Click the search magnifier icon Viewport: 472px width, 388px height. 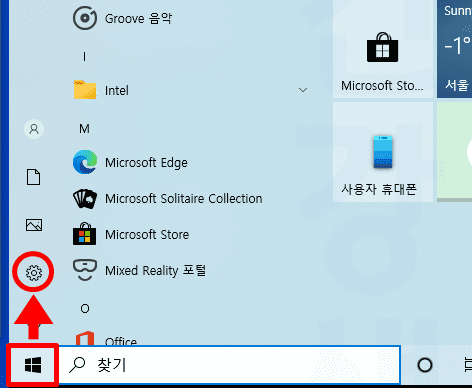77,365
